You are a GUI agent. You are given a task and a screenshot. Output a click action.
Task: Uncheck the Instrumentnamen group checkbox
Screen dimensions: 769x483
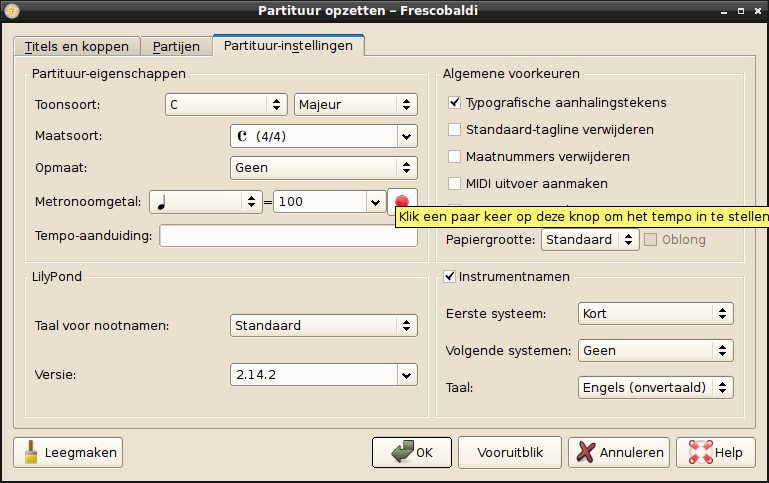click(x=450, y=276)
